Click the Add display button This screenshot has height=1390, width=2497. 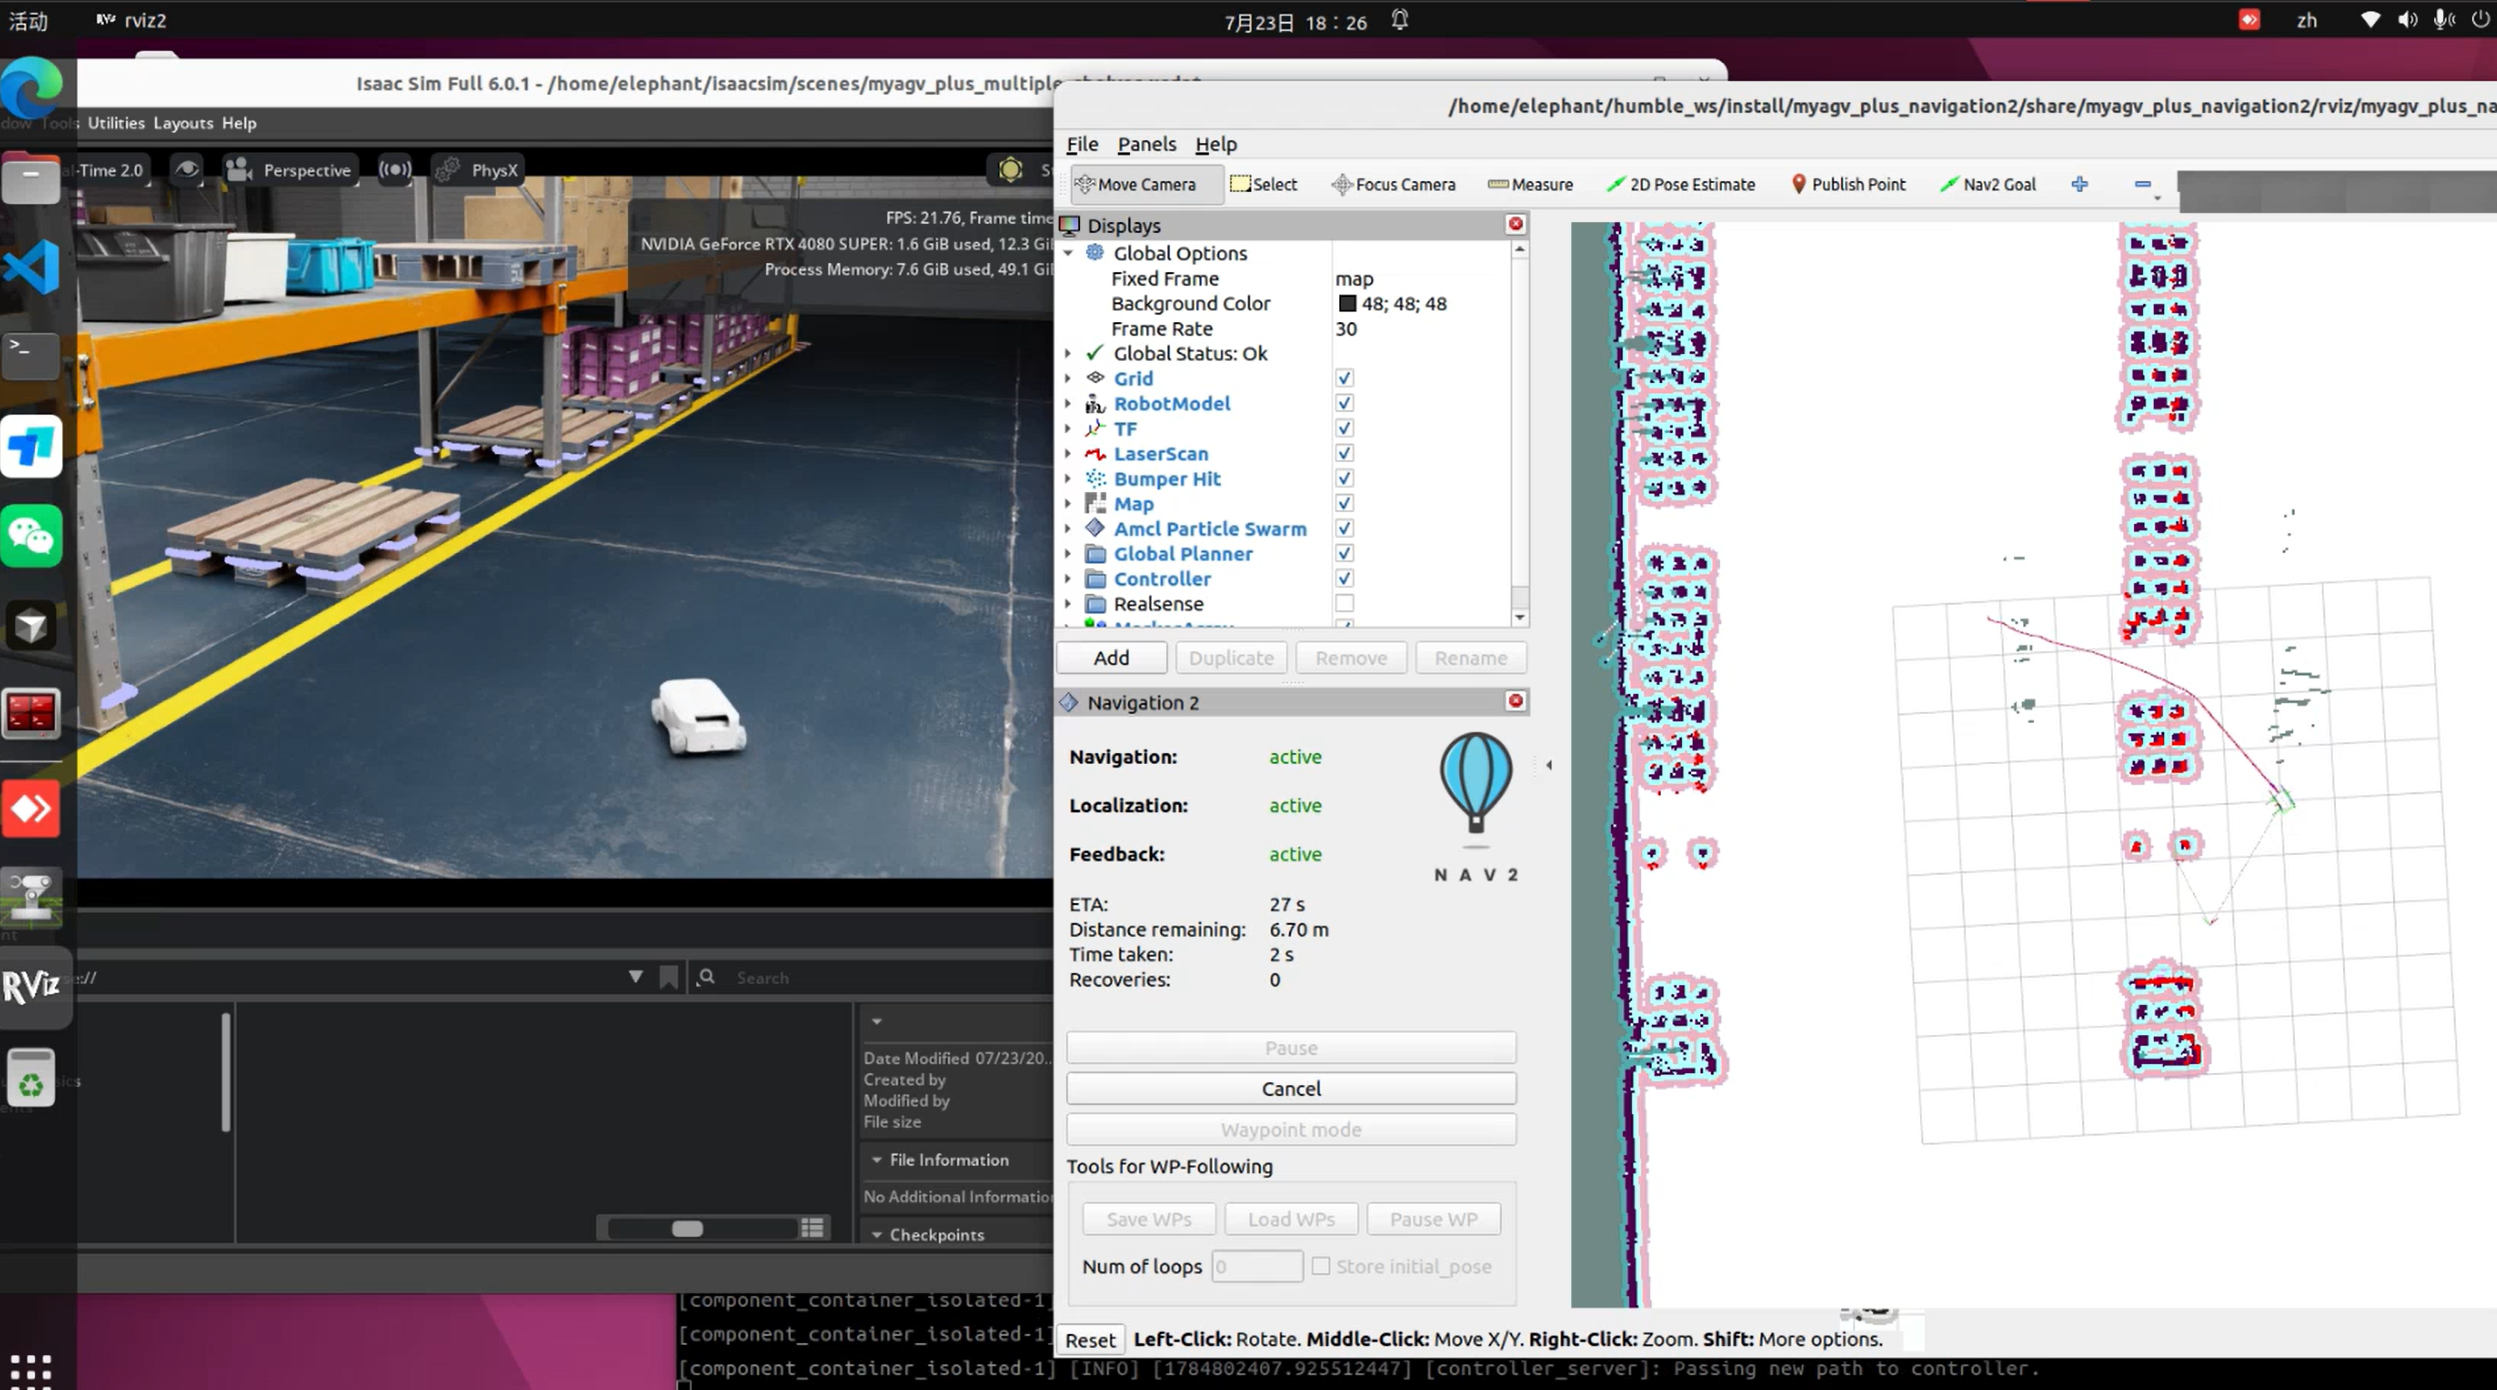point(1111,657)
